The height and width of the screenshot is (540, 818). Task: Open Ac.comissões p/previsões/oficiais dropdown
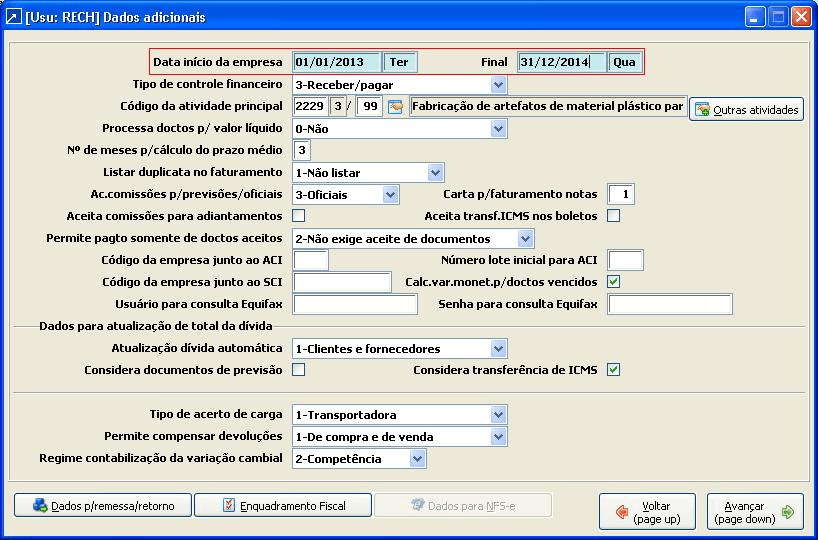(390, 195)
